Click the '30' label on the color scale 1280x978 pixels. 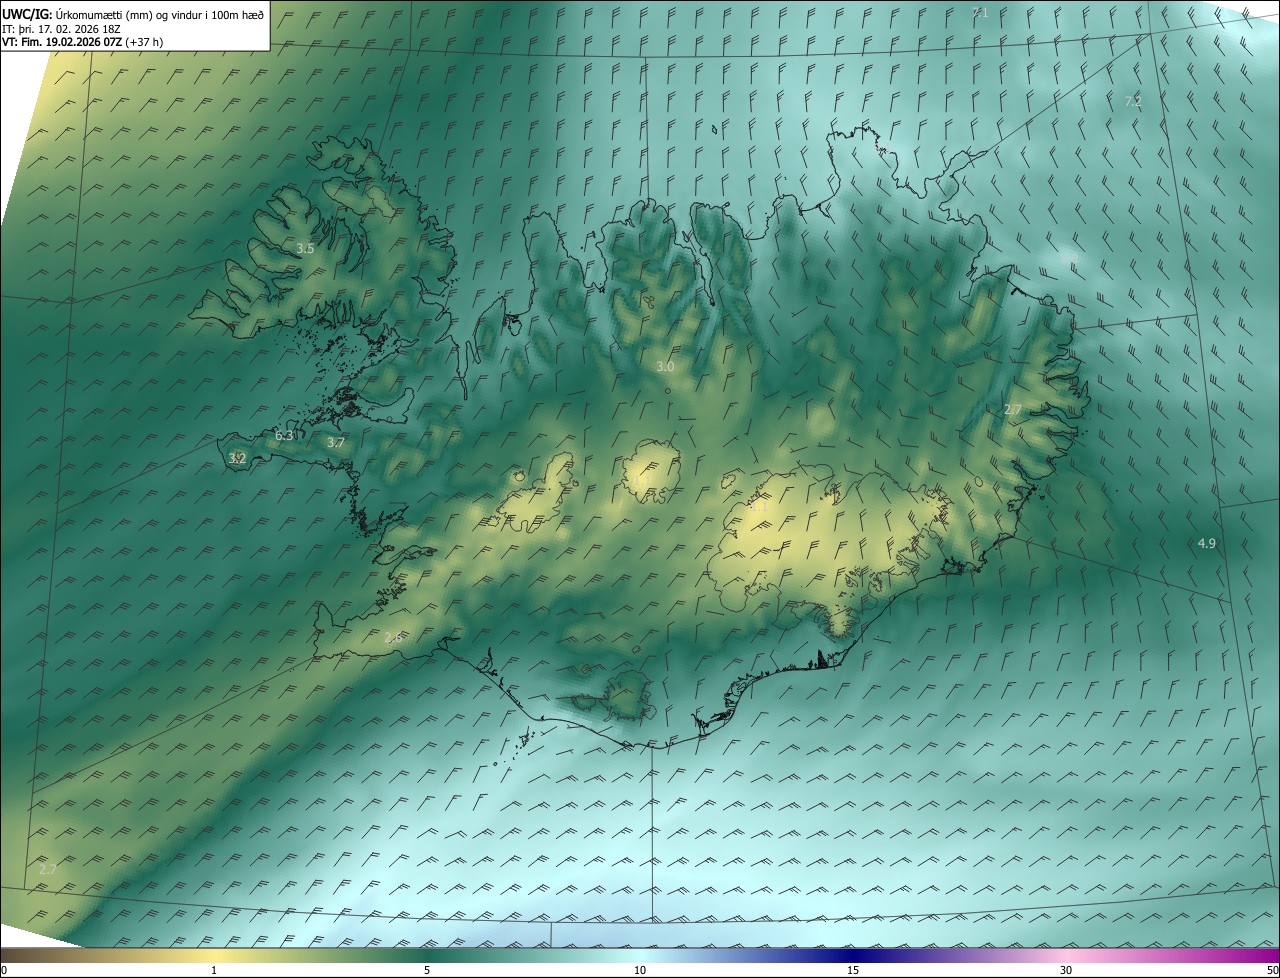point(1066,970)
